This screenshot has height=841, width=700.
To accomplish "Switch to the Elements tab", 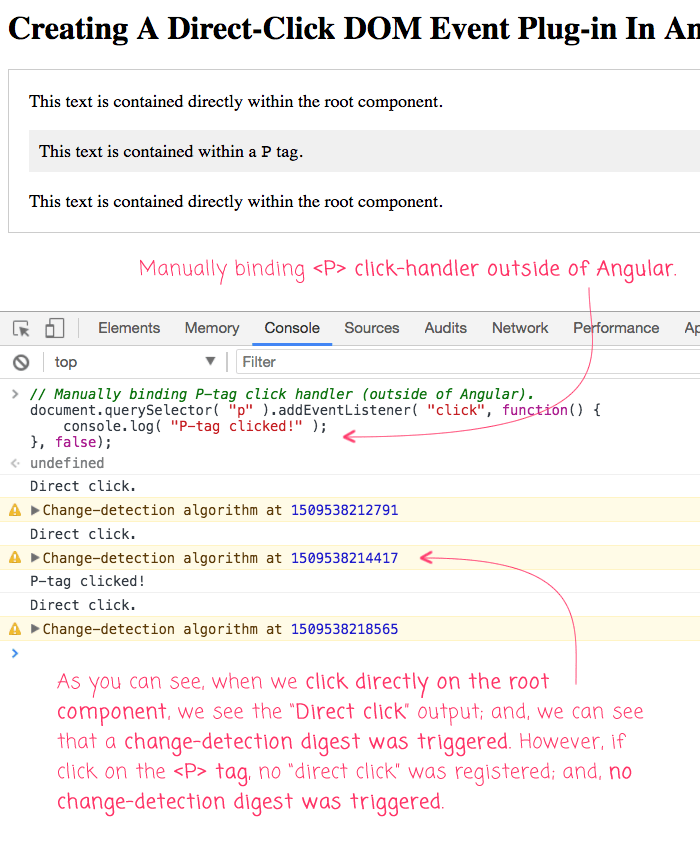I will (x=128, y=328).
